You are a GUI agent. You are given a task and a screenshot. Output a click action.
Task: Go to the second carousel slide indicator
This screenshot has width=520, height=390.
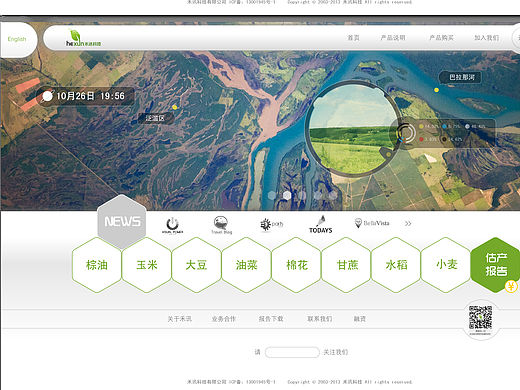[x=287, y=195]
